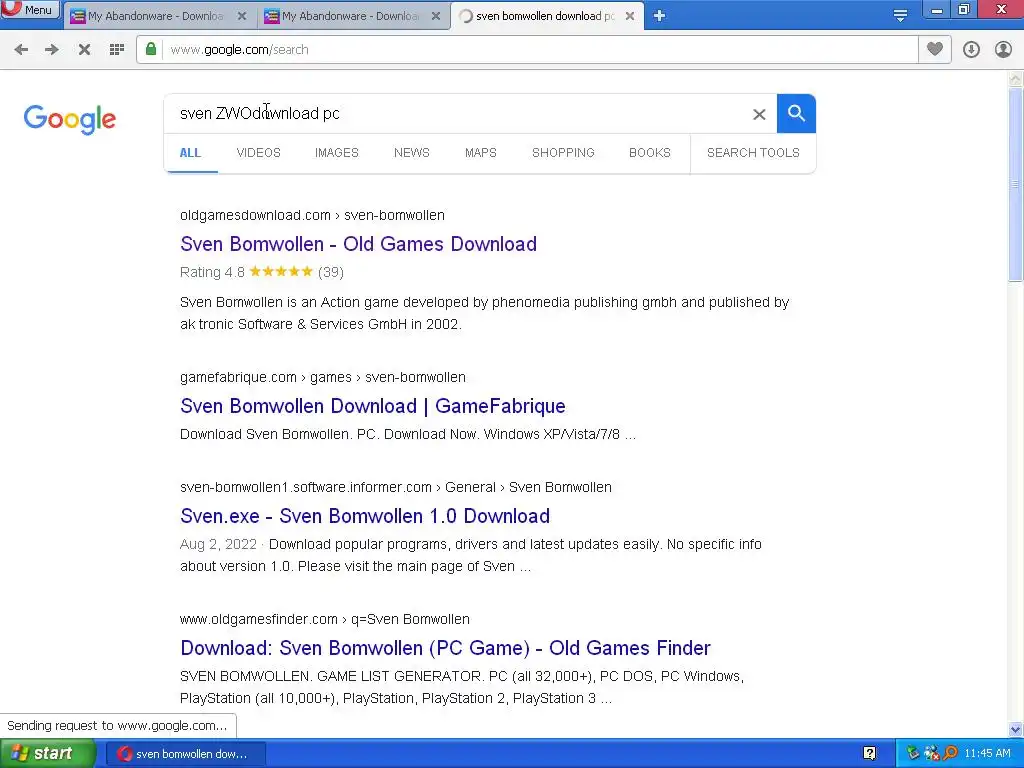The image size is (1024, 768).
Task: Open the user account icon
Action: tap(1003, 50)
